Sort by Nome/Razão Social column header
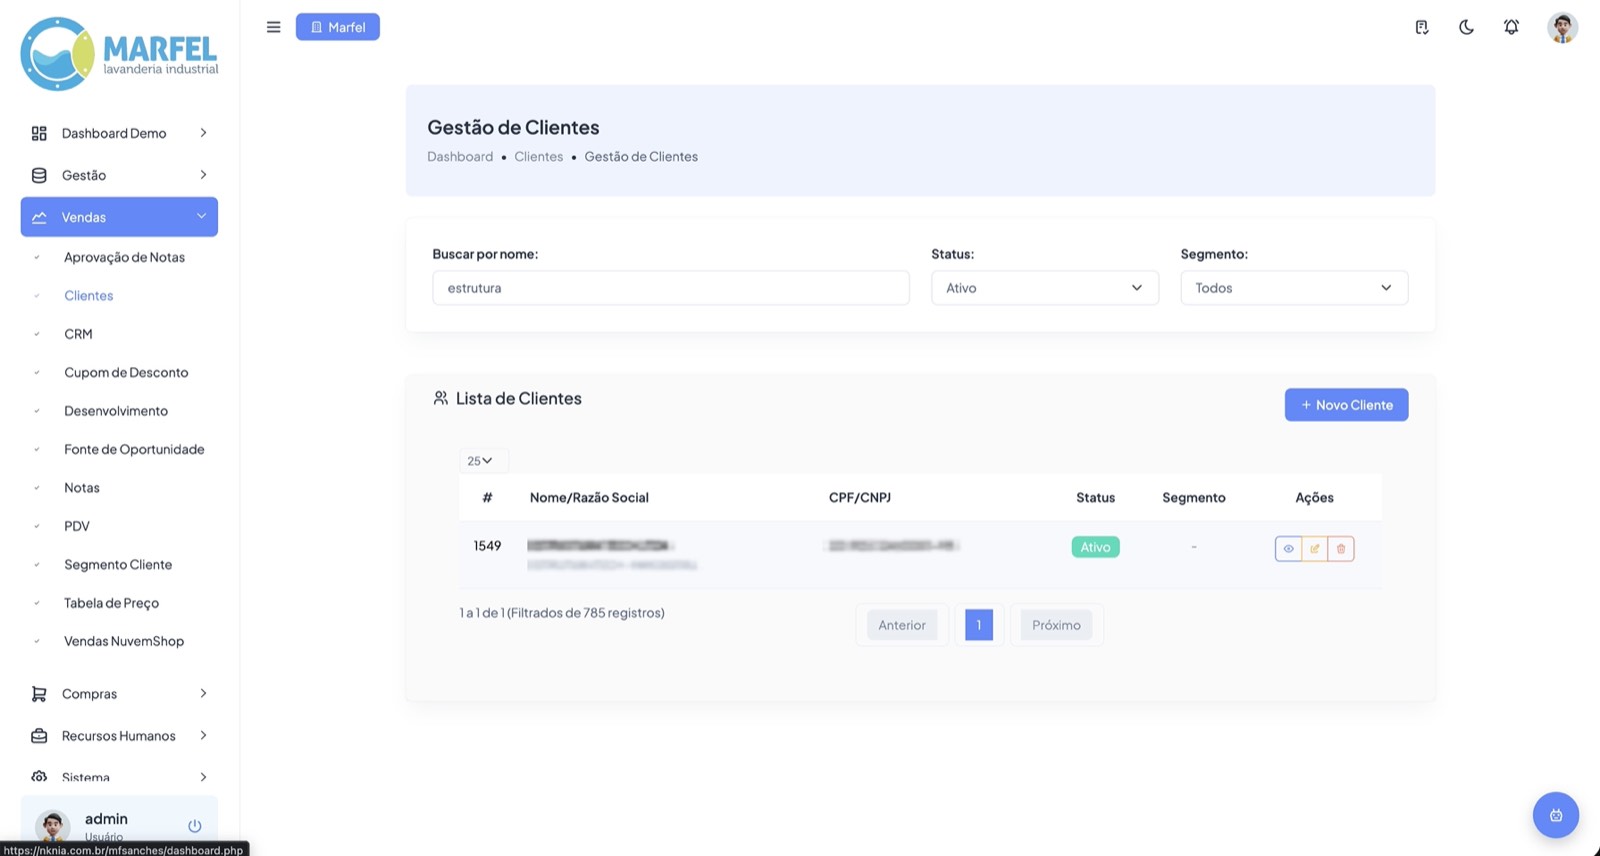This screenshot has height=856, width=1600. coord(589,498)
